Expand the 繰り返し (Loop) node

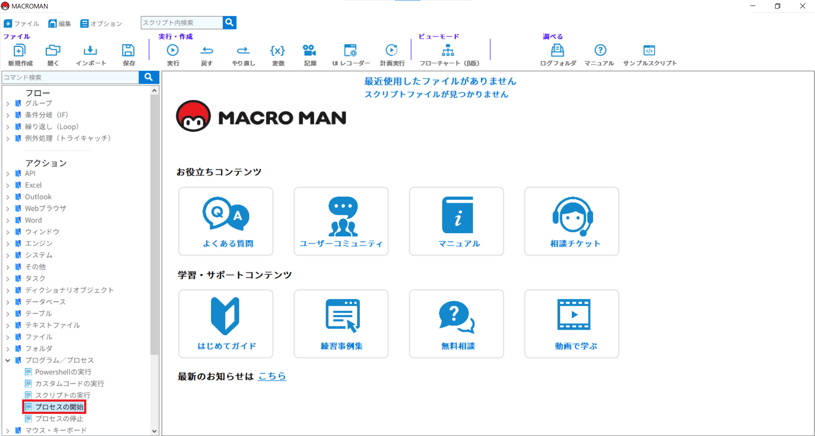pyautogui.click(x=8, y=127)
